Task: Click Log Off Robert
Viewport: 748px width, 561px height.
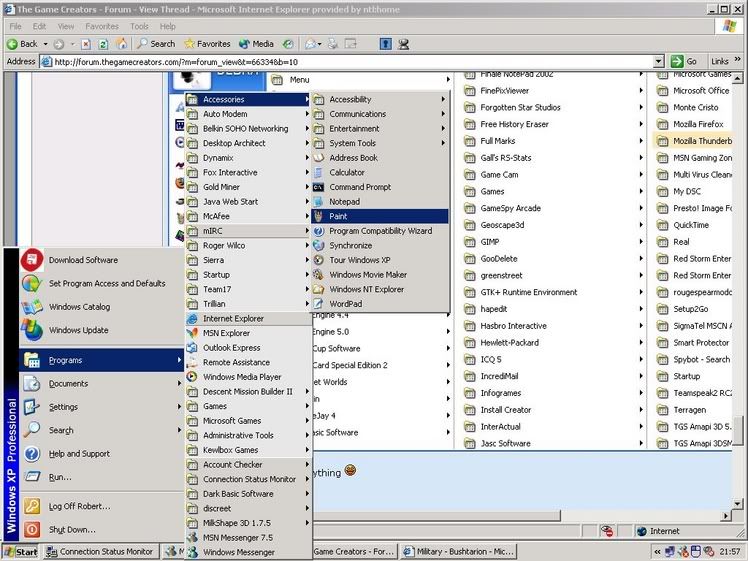Action: [102, 506]
